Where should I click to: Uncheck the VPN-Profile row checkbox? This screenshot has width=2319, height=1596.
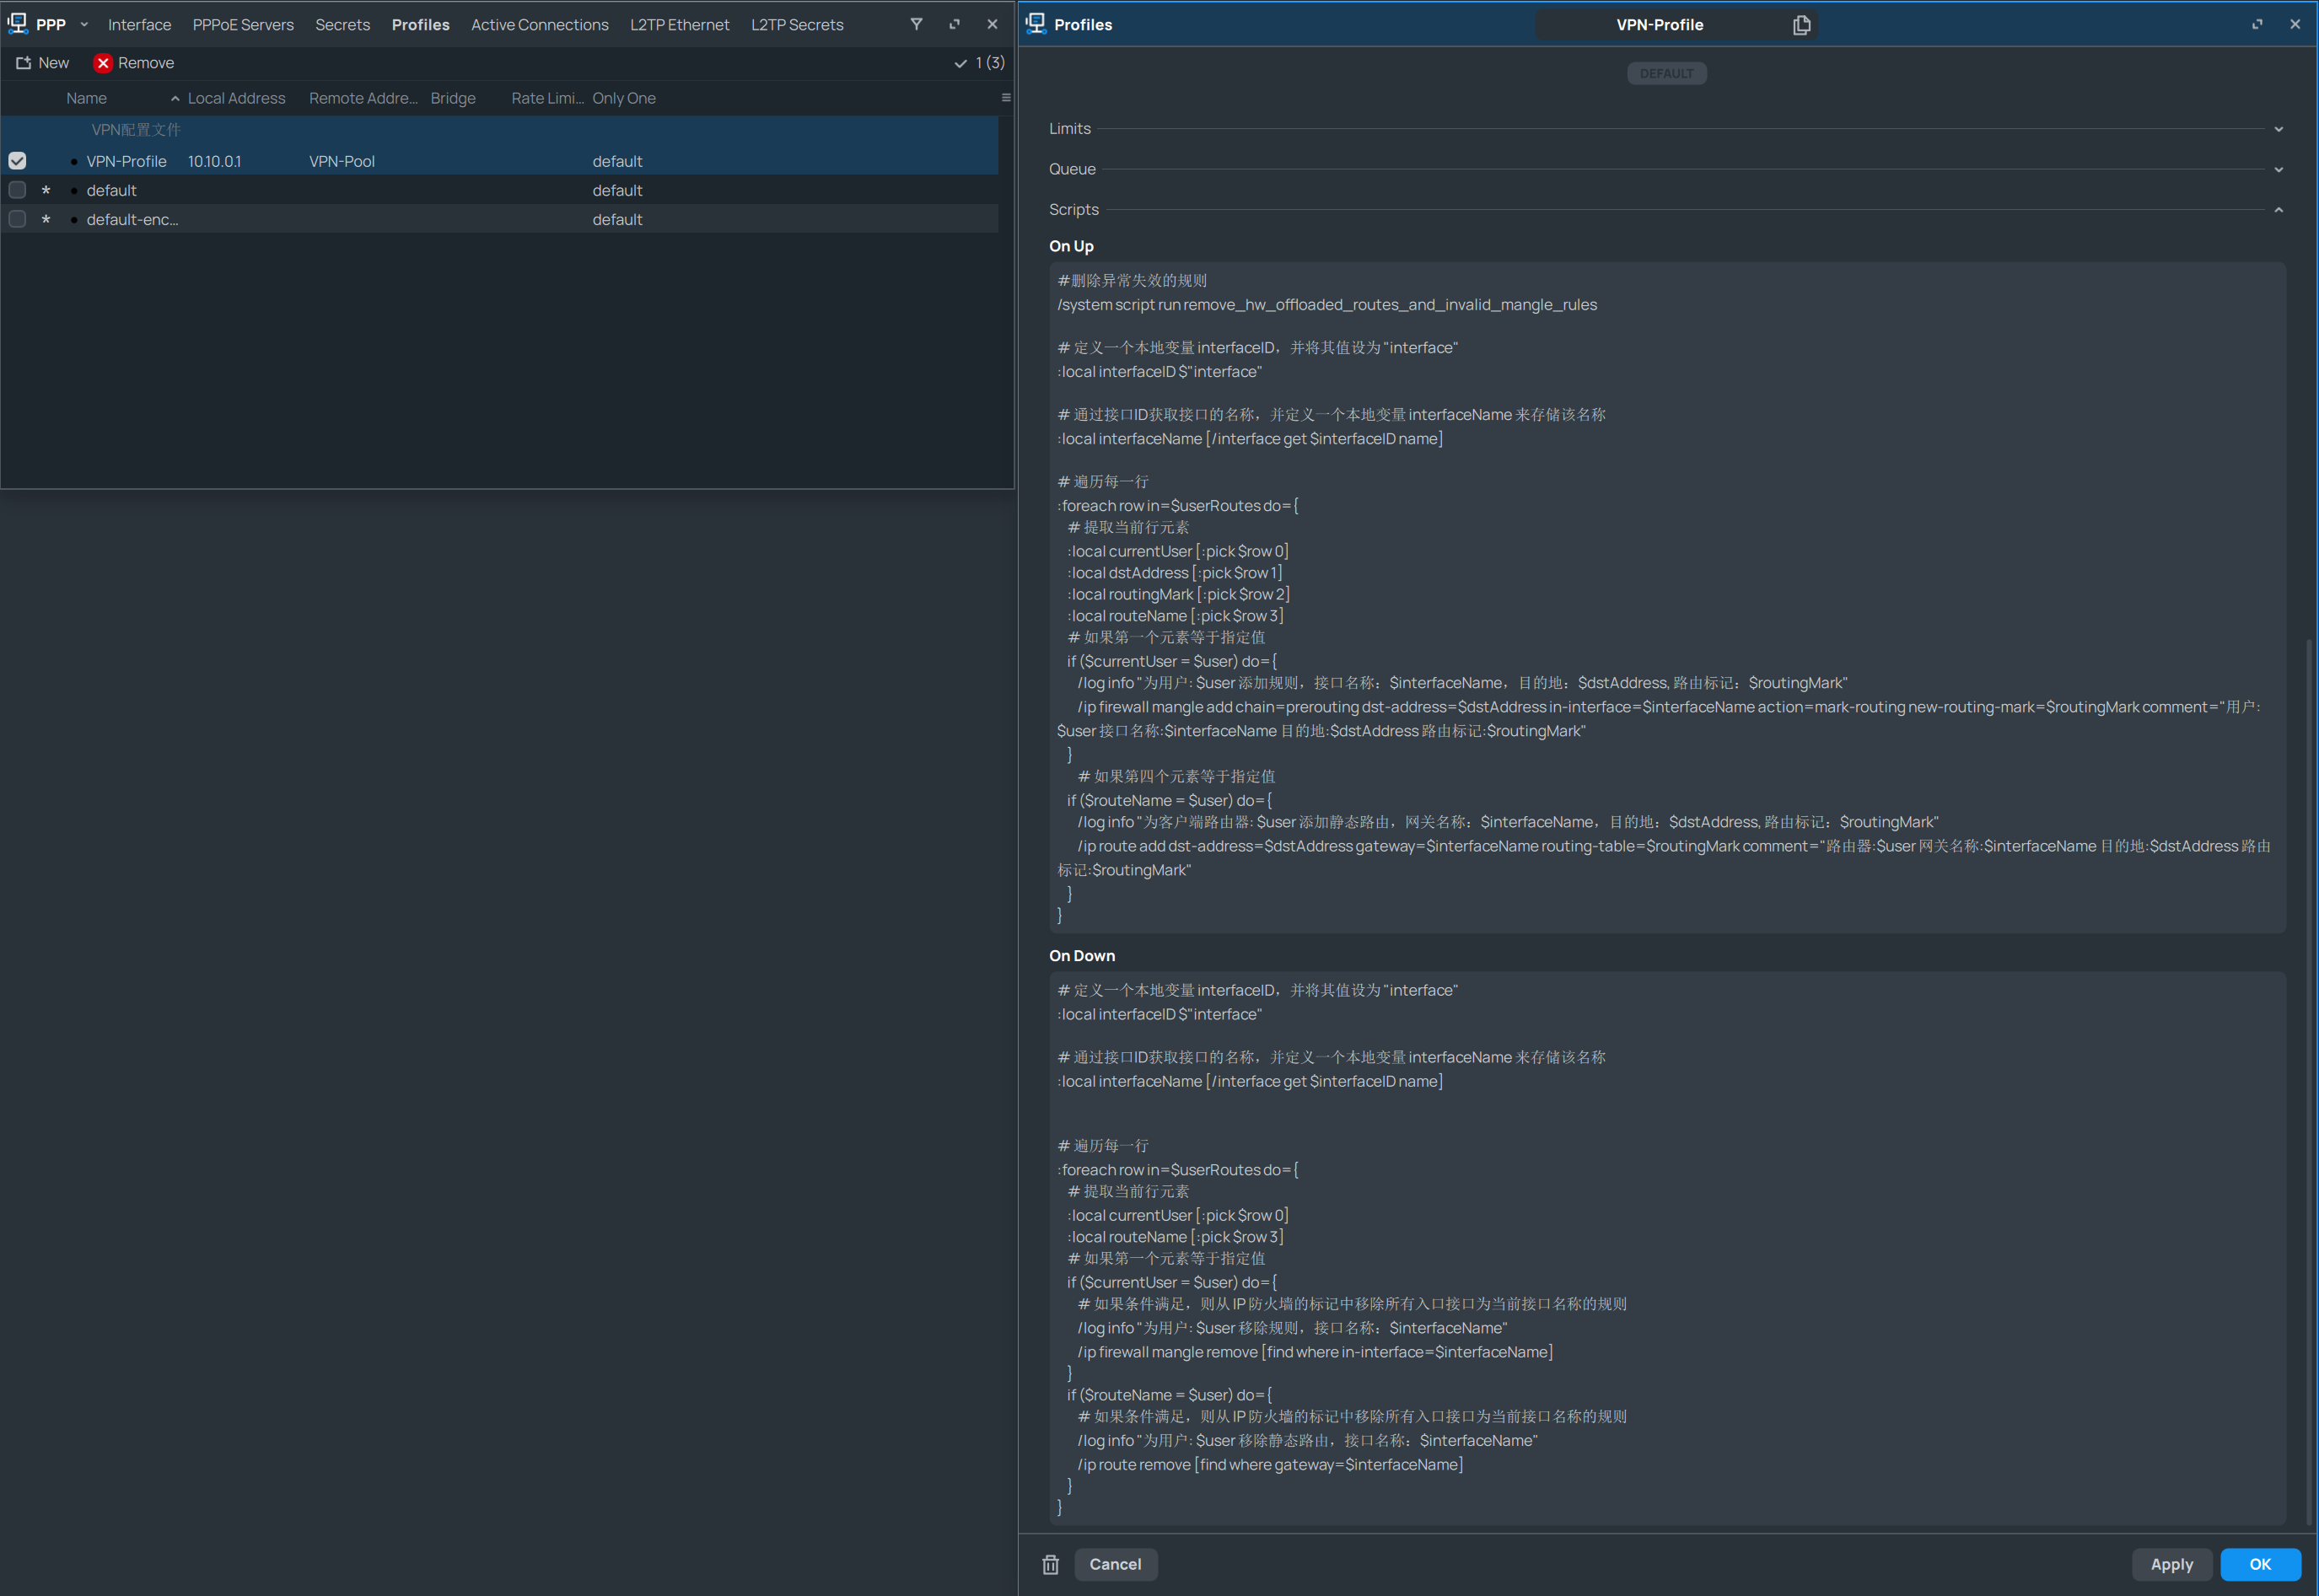(x=18, y=161)
